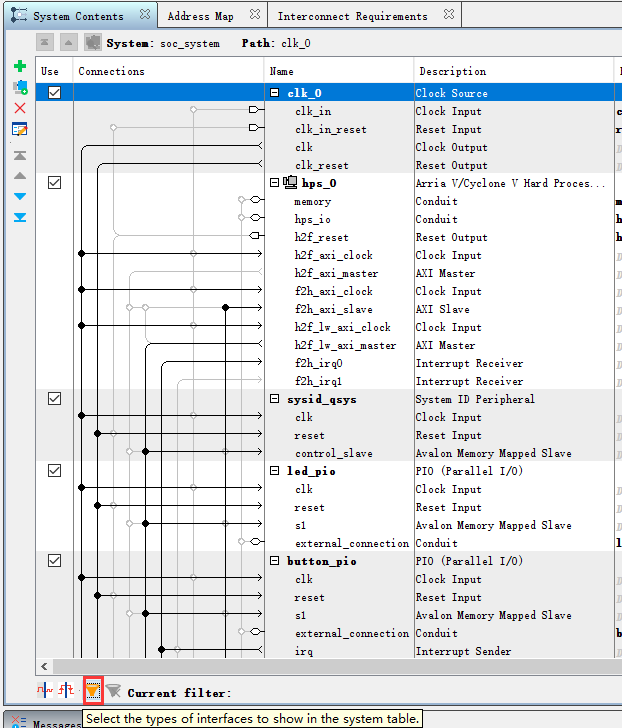Screen dimensions: 622x728
Task: Close the Interconnect Requirements tab
Action: [x=449, y=14]
